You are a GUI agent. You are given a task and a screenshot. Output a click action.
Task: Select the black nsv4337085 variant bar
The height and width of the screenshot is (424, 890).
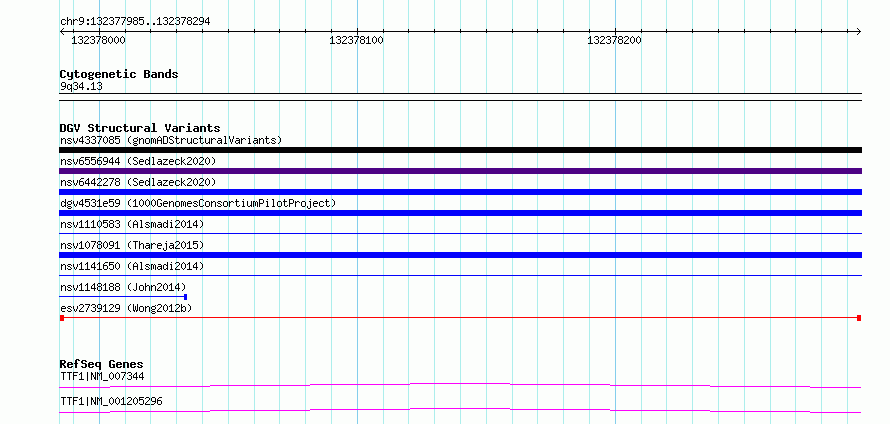coord(460,150)
